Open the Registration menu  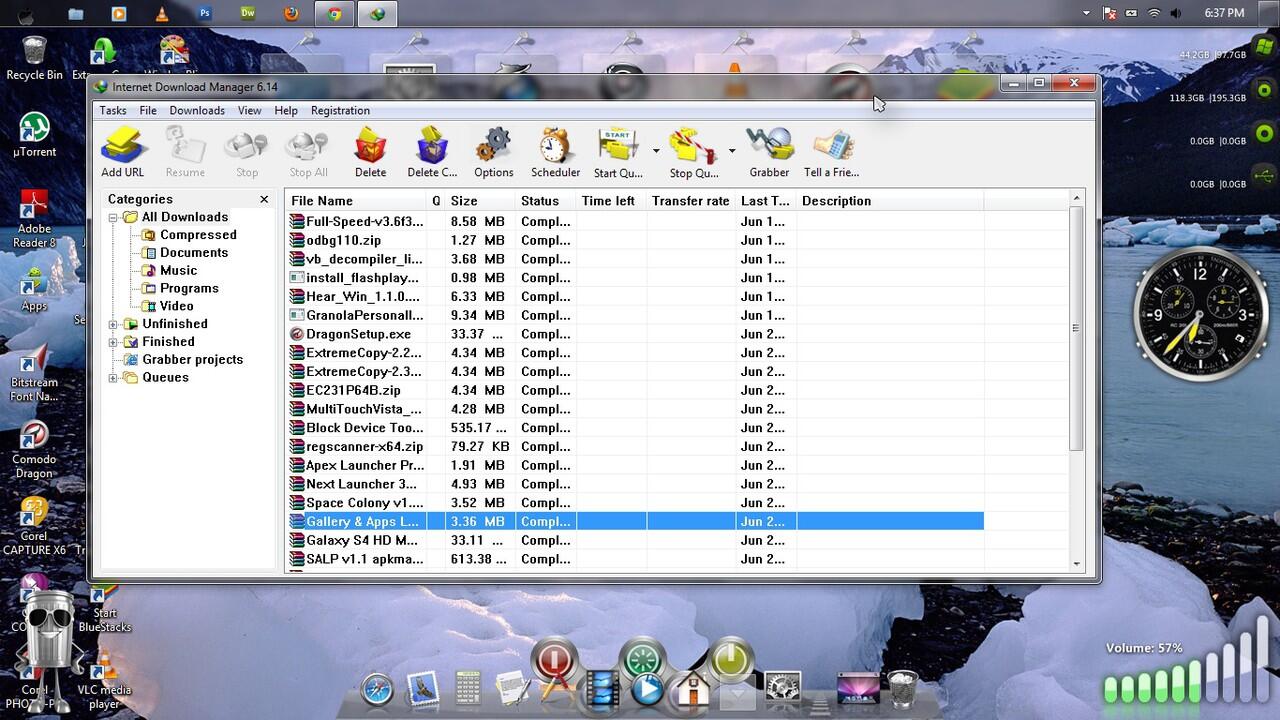[340, 110]
